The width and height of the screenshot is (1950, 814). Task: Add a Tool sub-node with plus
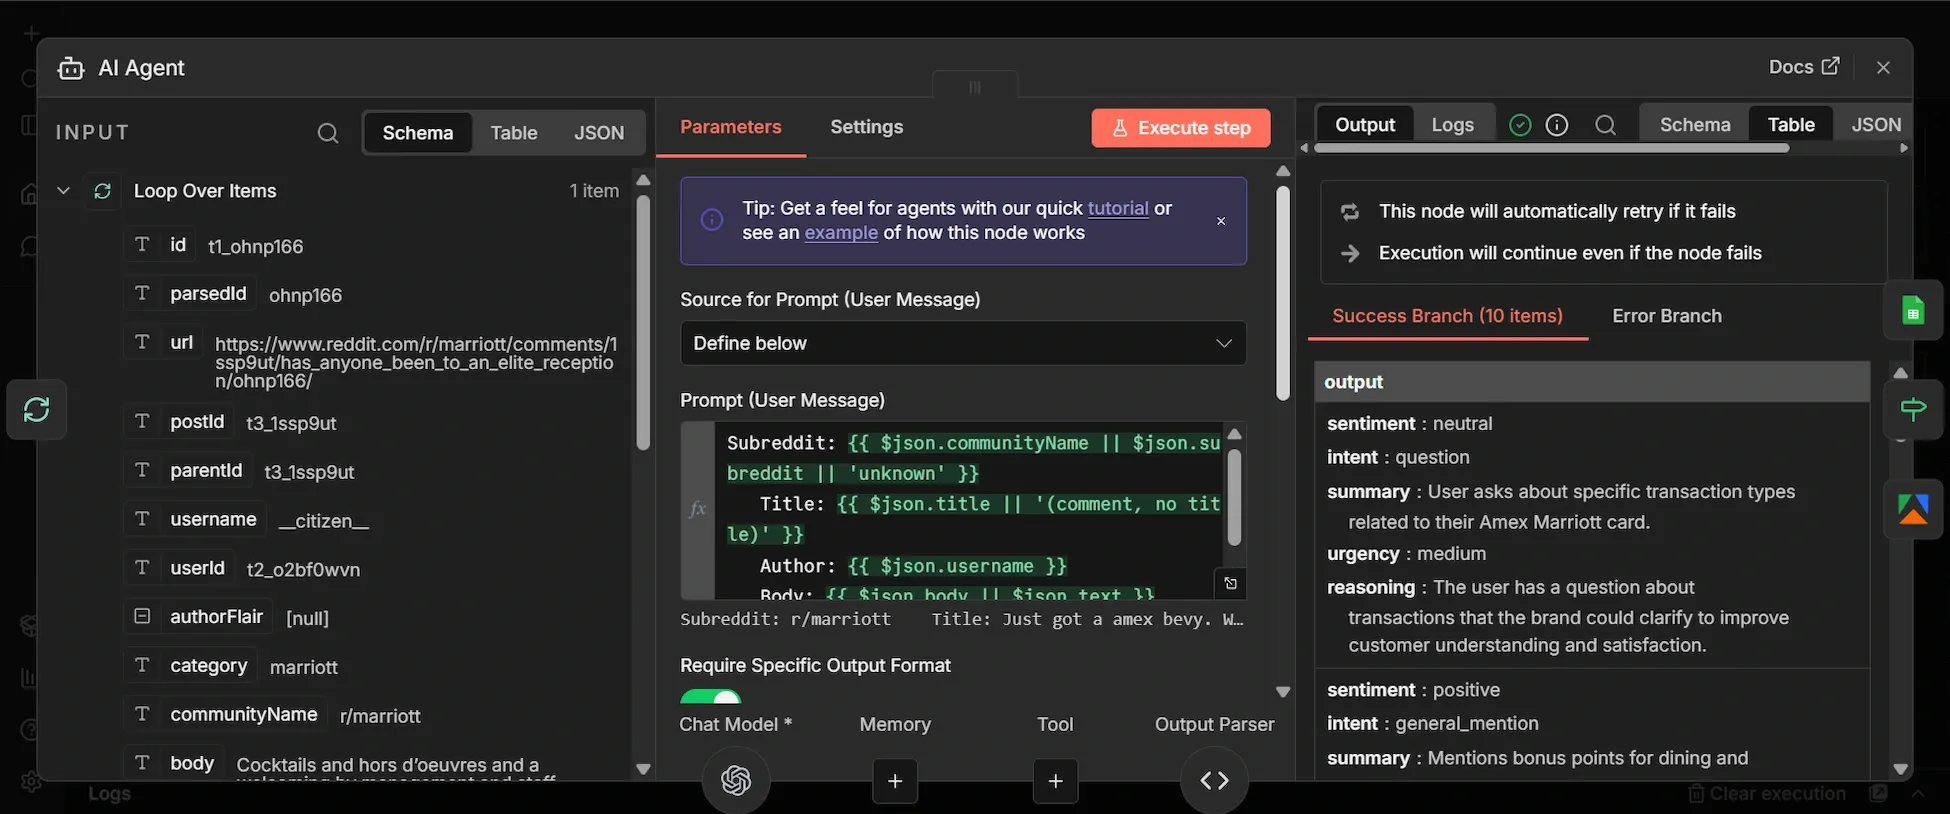[1055, 781]
